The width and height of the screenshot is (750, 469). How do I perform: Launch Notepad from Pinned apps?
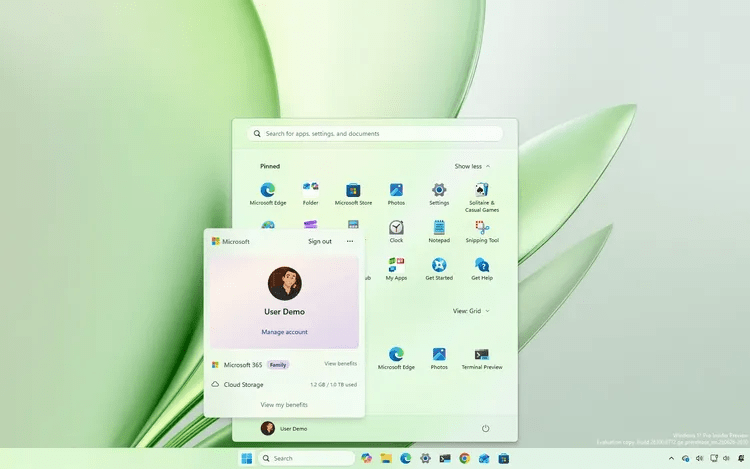pyautogui.click(x=439, y=231)
